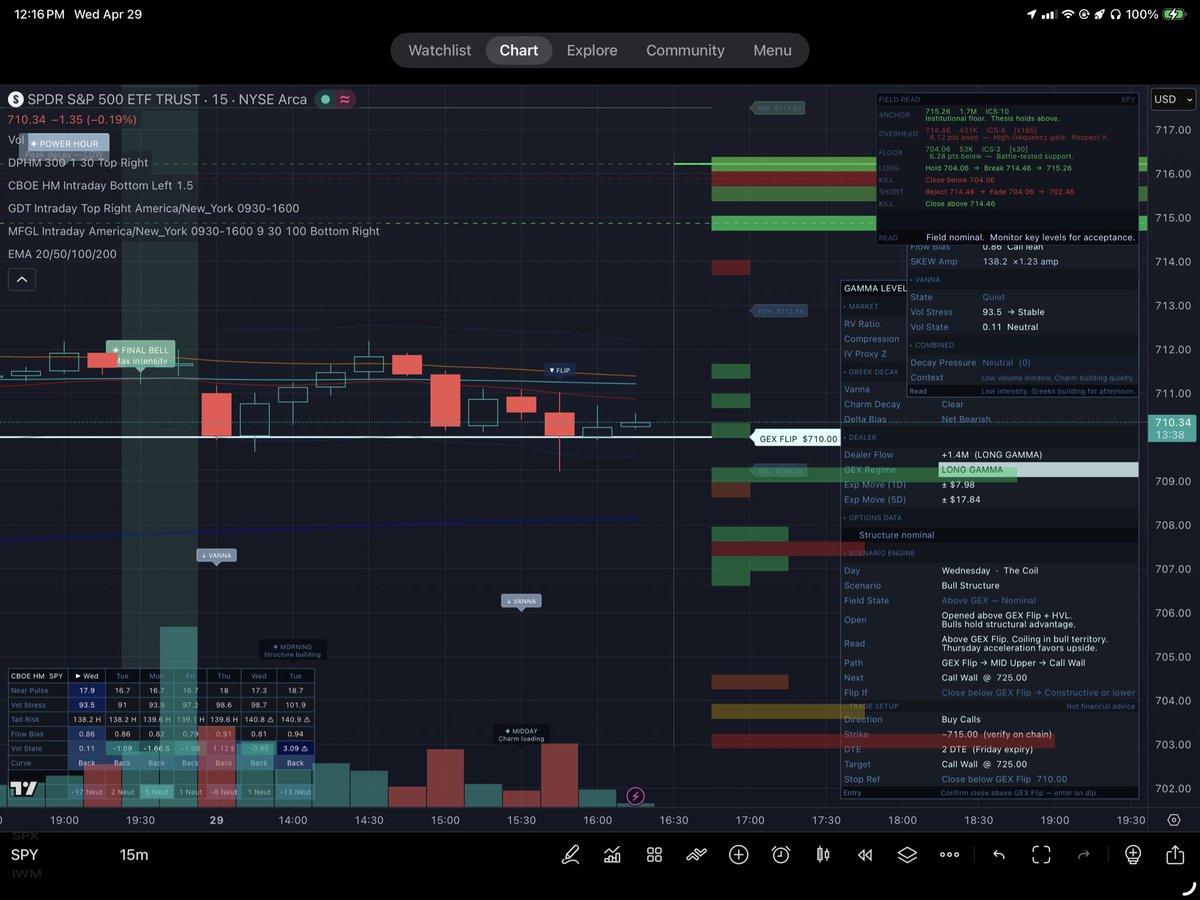Tap Bull Structure scenario value

coord(970,585)
